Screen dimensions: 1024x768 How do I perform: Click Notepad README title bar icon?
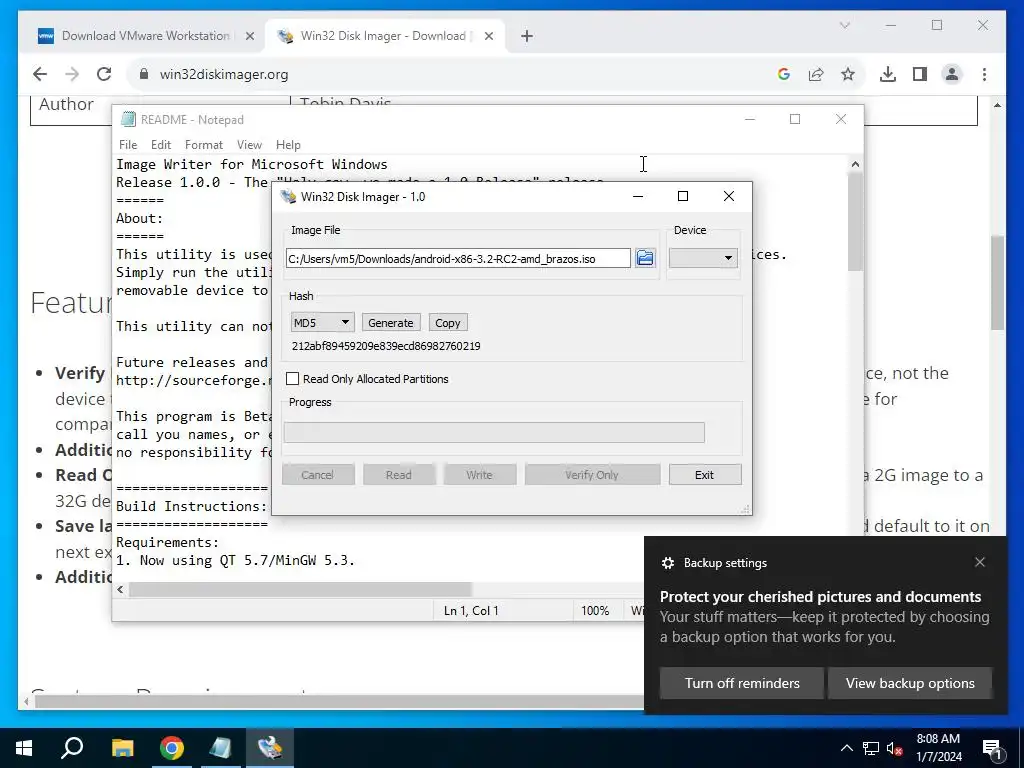pyautogui.click(x=129, y=120)
